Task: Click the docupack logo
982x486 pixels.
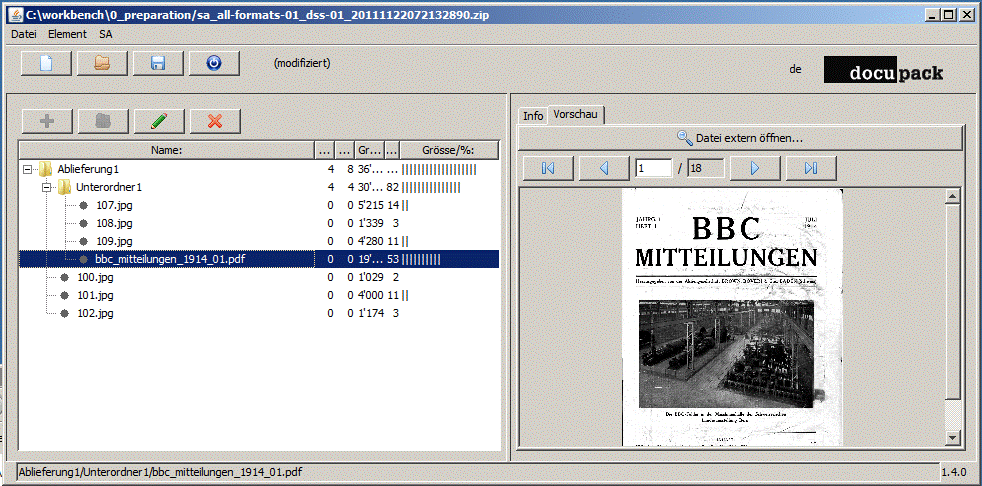Action: coord(884,71)
